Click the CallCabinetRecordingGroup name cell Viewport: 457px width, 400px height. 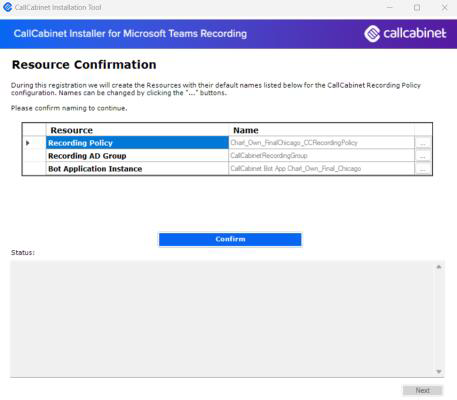[x=322, y=156]
